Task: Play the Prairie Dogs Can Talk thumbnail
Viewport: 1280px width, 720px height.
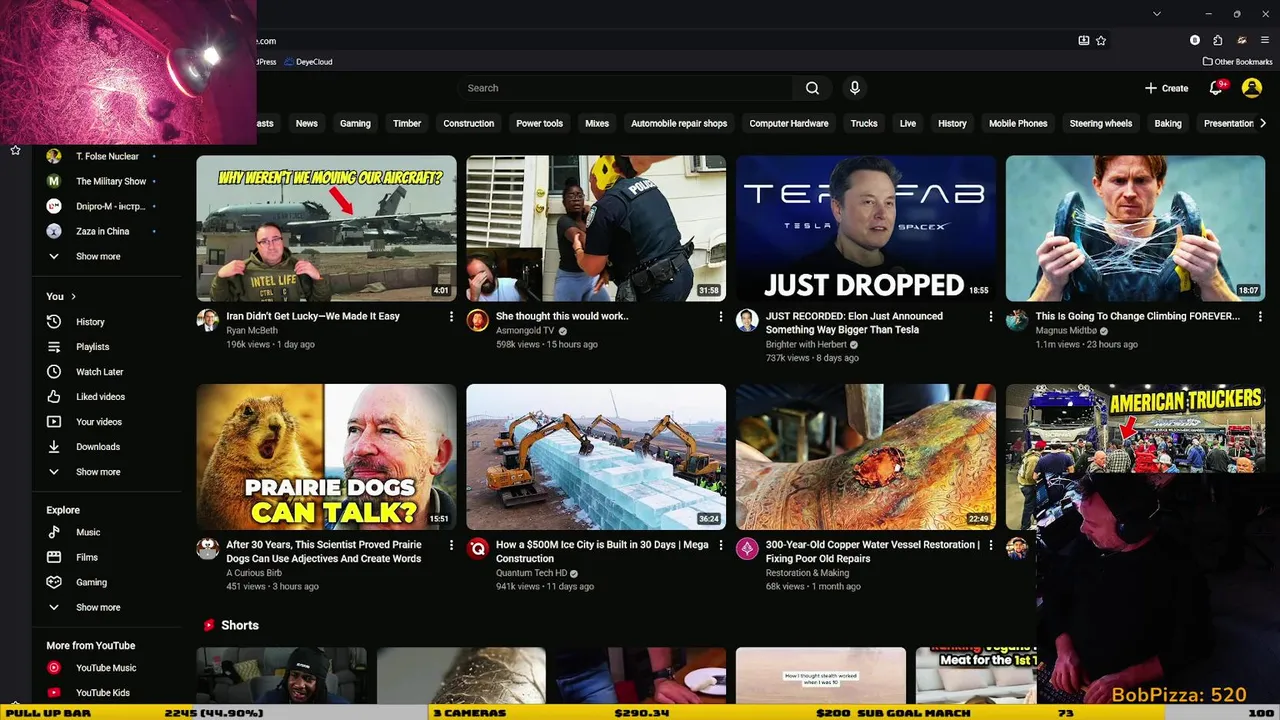Action: click(326, 457)
